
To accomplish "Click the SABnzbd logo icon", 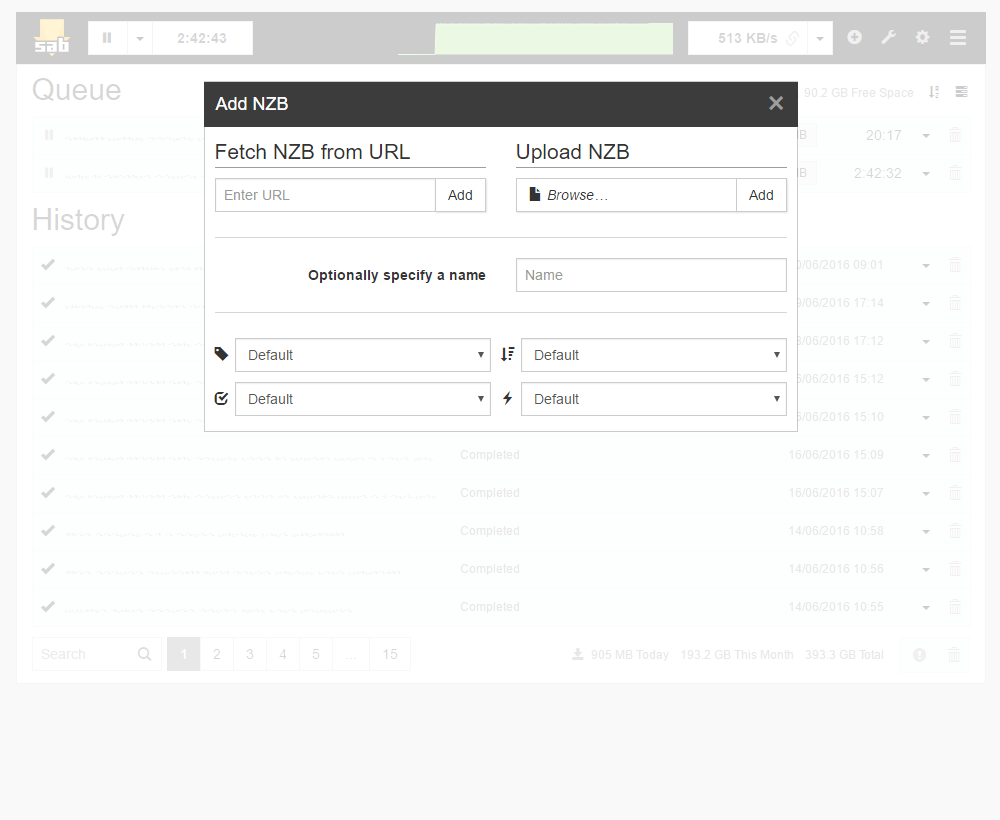I will pos(51,37).
